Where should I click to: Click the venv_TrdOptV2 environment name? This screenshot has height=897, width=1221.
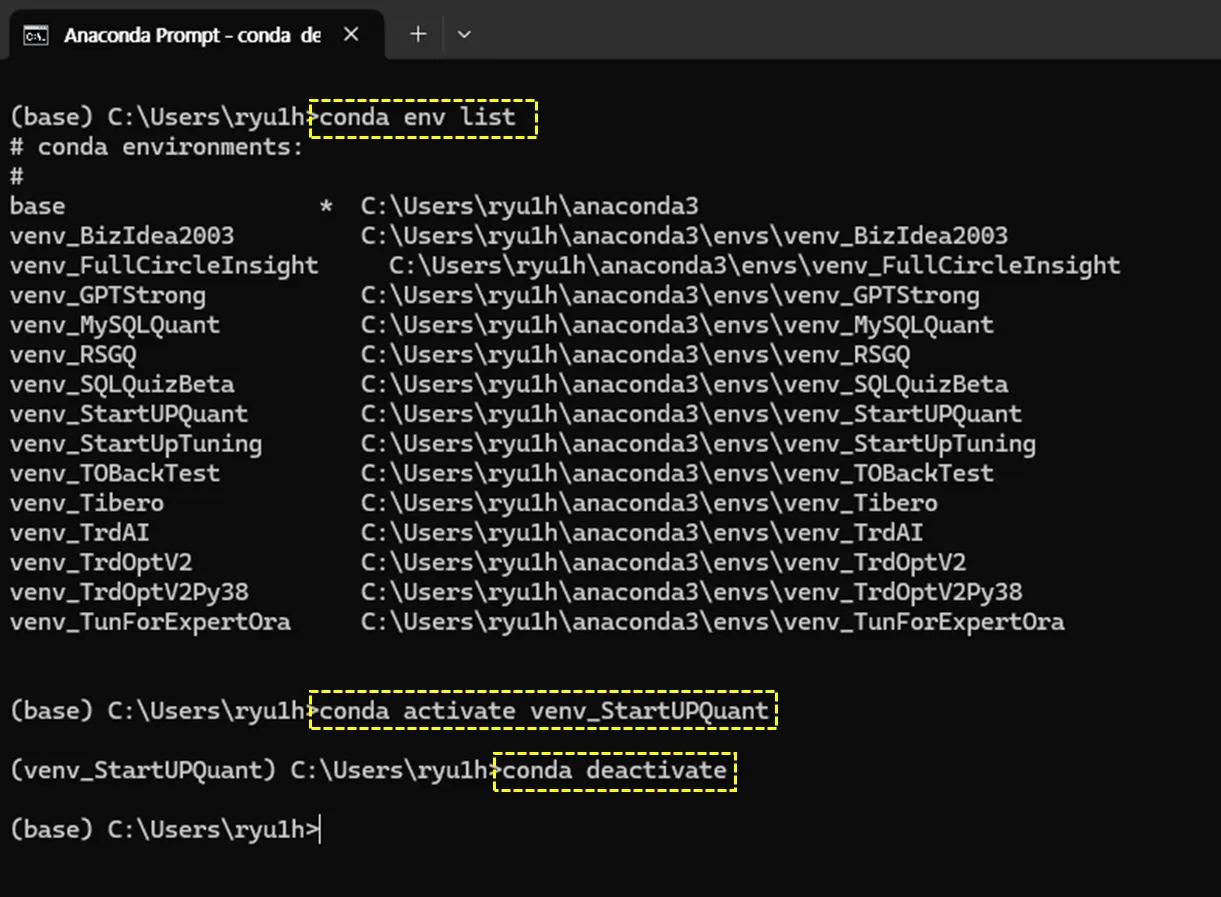(x=101, y=562)
